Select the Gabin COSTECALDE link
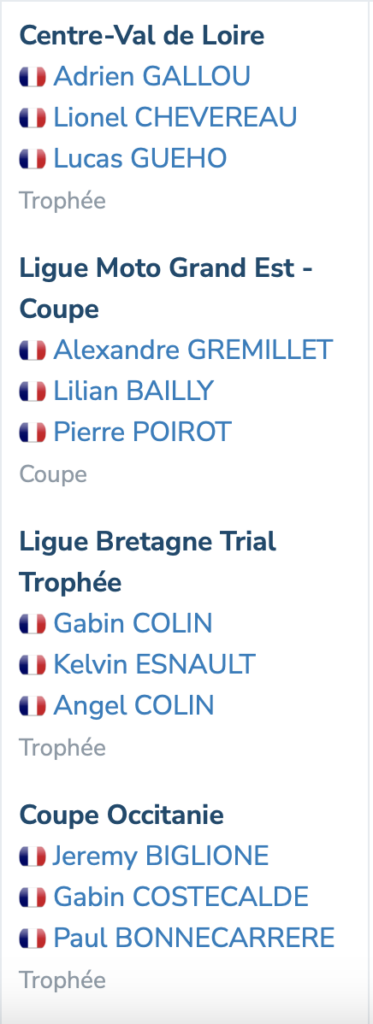 coord(181,897)
